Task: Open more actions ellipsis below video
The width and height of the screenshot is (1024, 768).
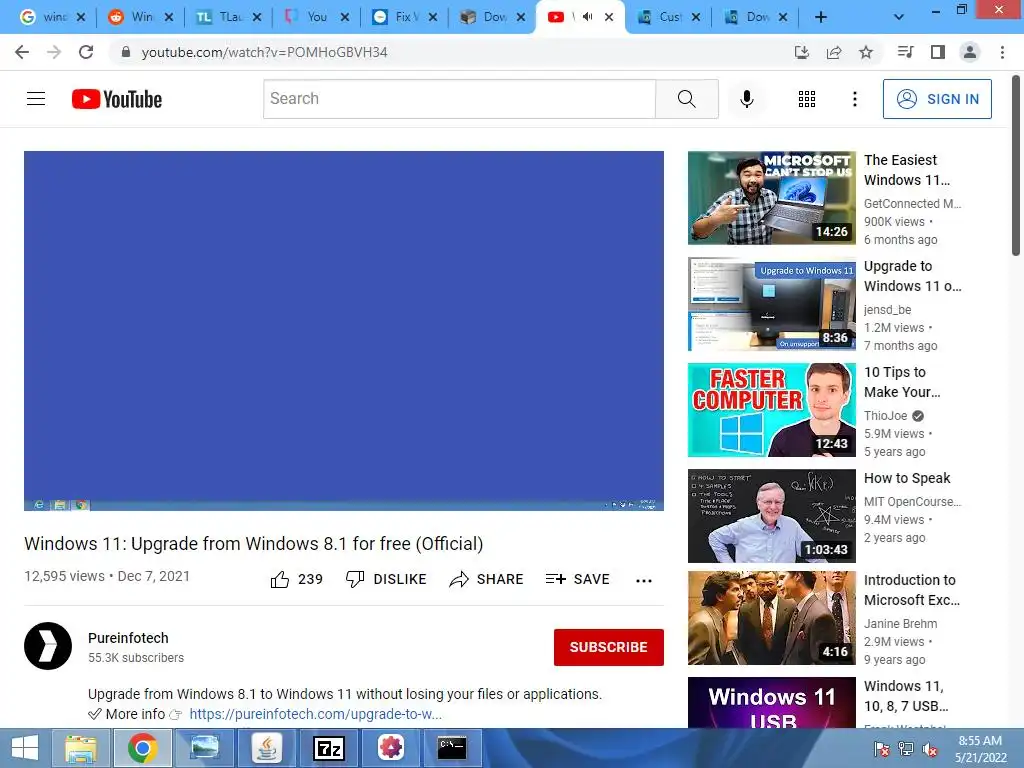Action: (644, 581)
